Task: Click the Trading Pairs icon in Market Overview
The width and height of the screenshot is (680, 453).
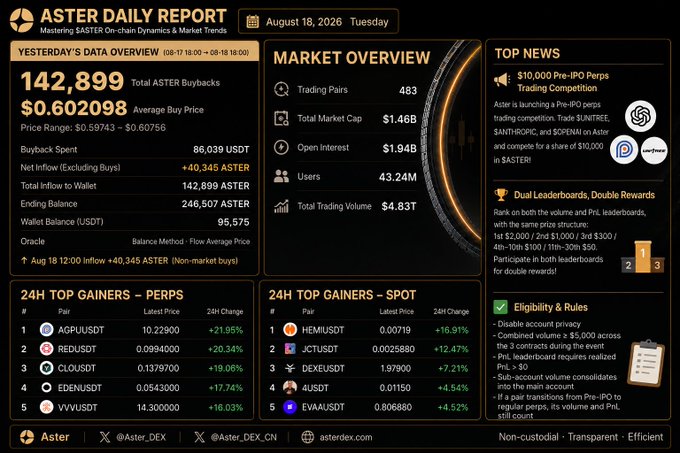Action: click(281, 89)
